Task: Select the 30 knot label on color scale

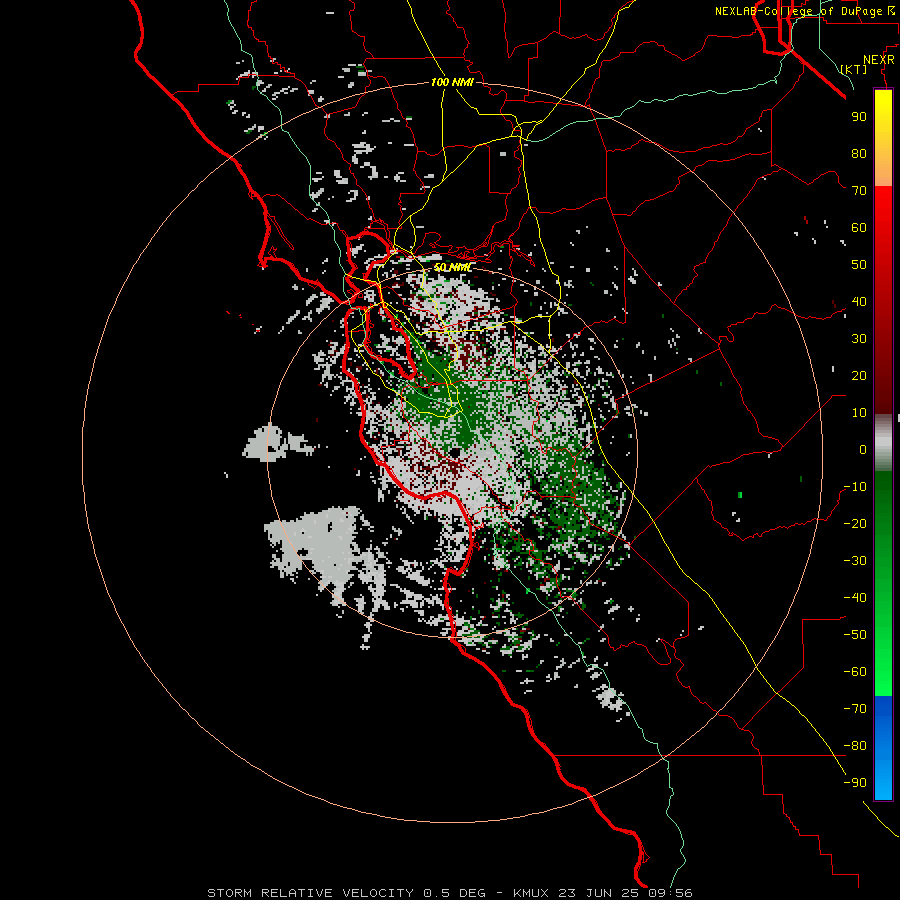Action: (859, 339)
